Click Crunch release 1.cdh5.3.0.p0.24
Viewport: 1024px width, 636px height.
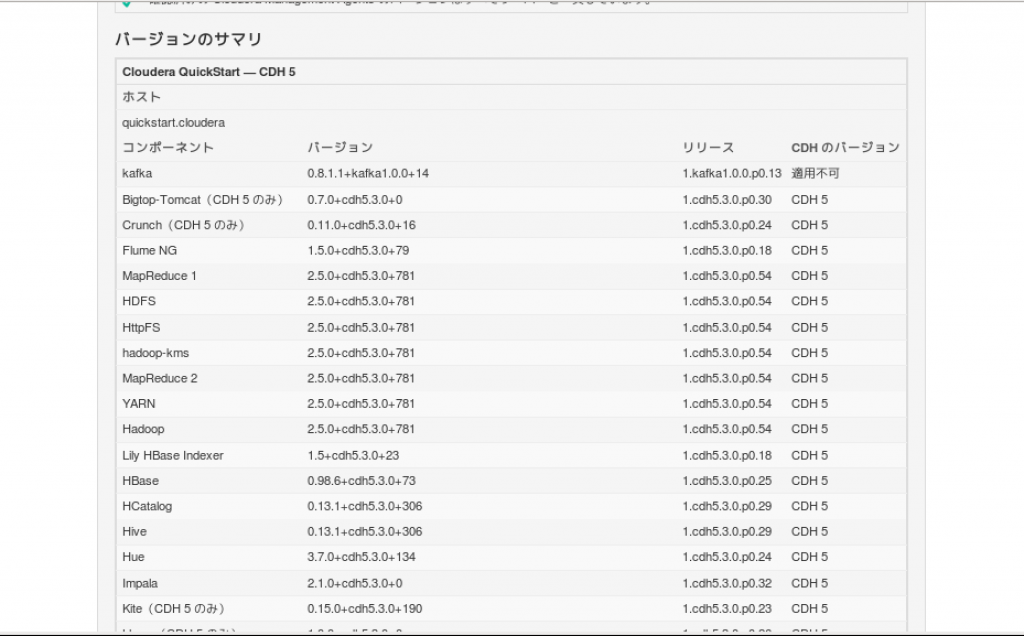pos(728,225)
